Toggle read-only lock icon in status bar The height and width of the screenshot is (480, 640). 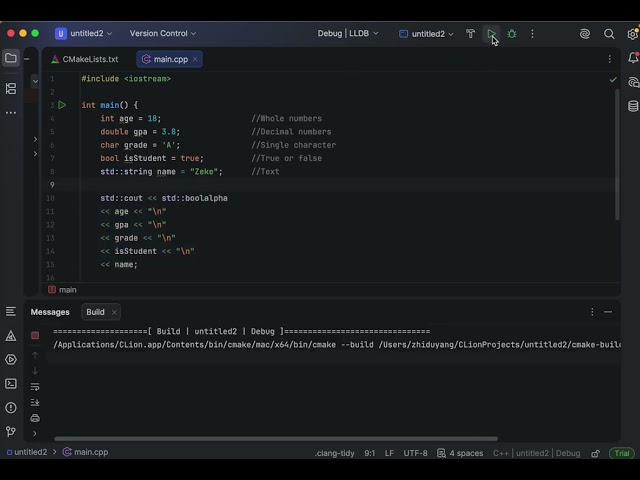pyautogui.click(x=596, y=453)
